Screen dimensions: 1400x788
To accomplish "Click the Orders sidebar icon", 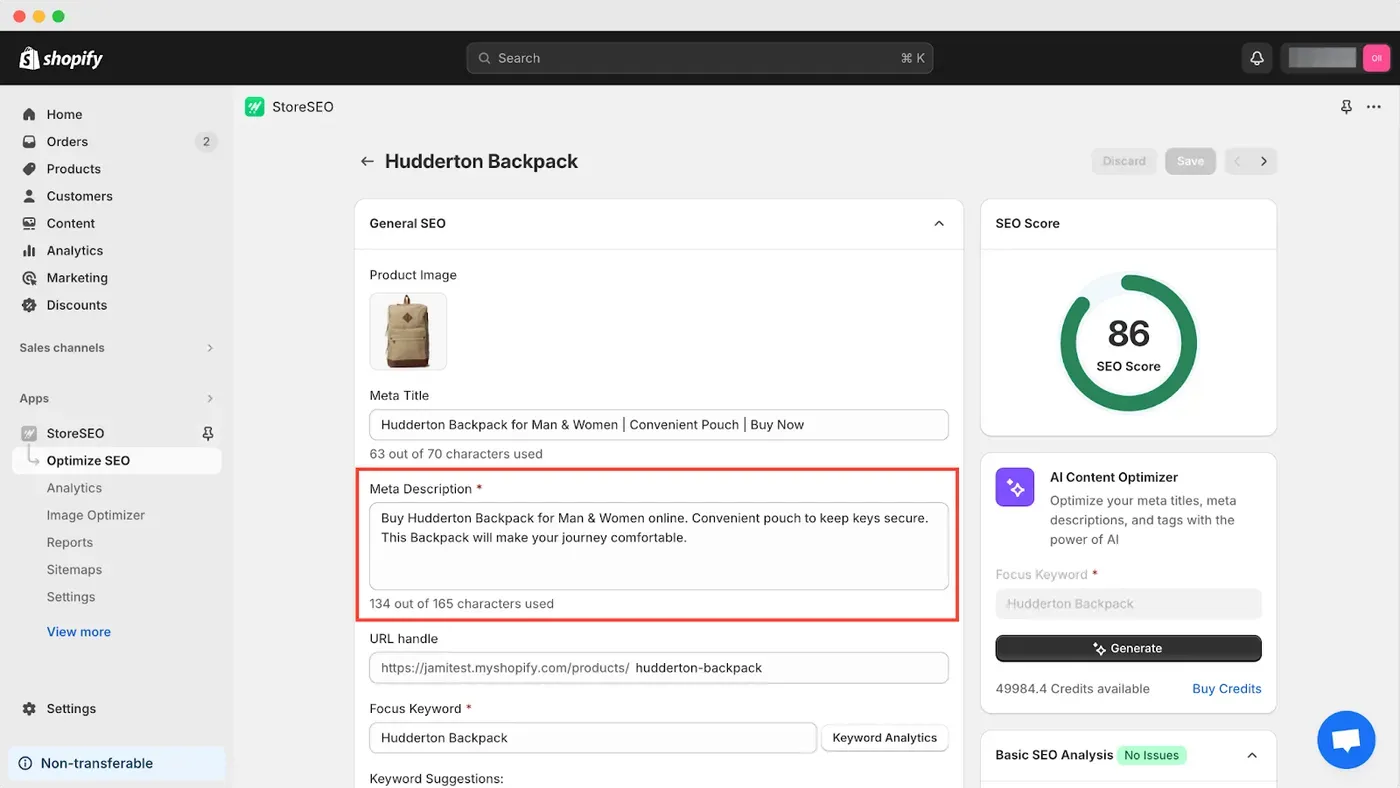I will (x=29, y=142).
